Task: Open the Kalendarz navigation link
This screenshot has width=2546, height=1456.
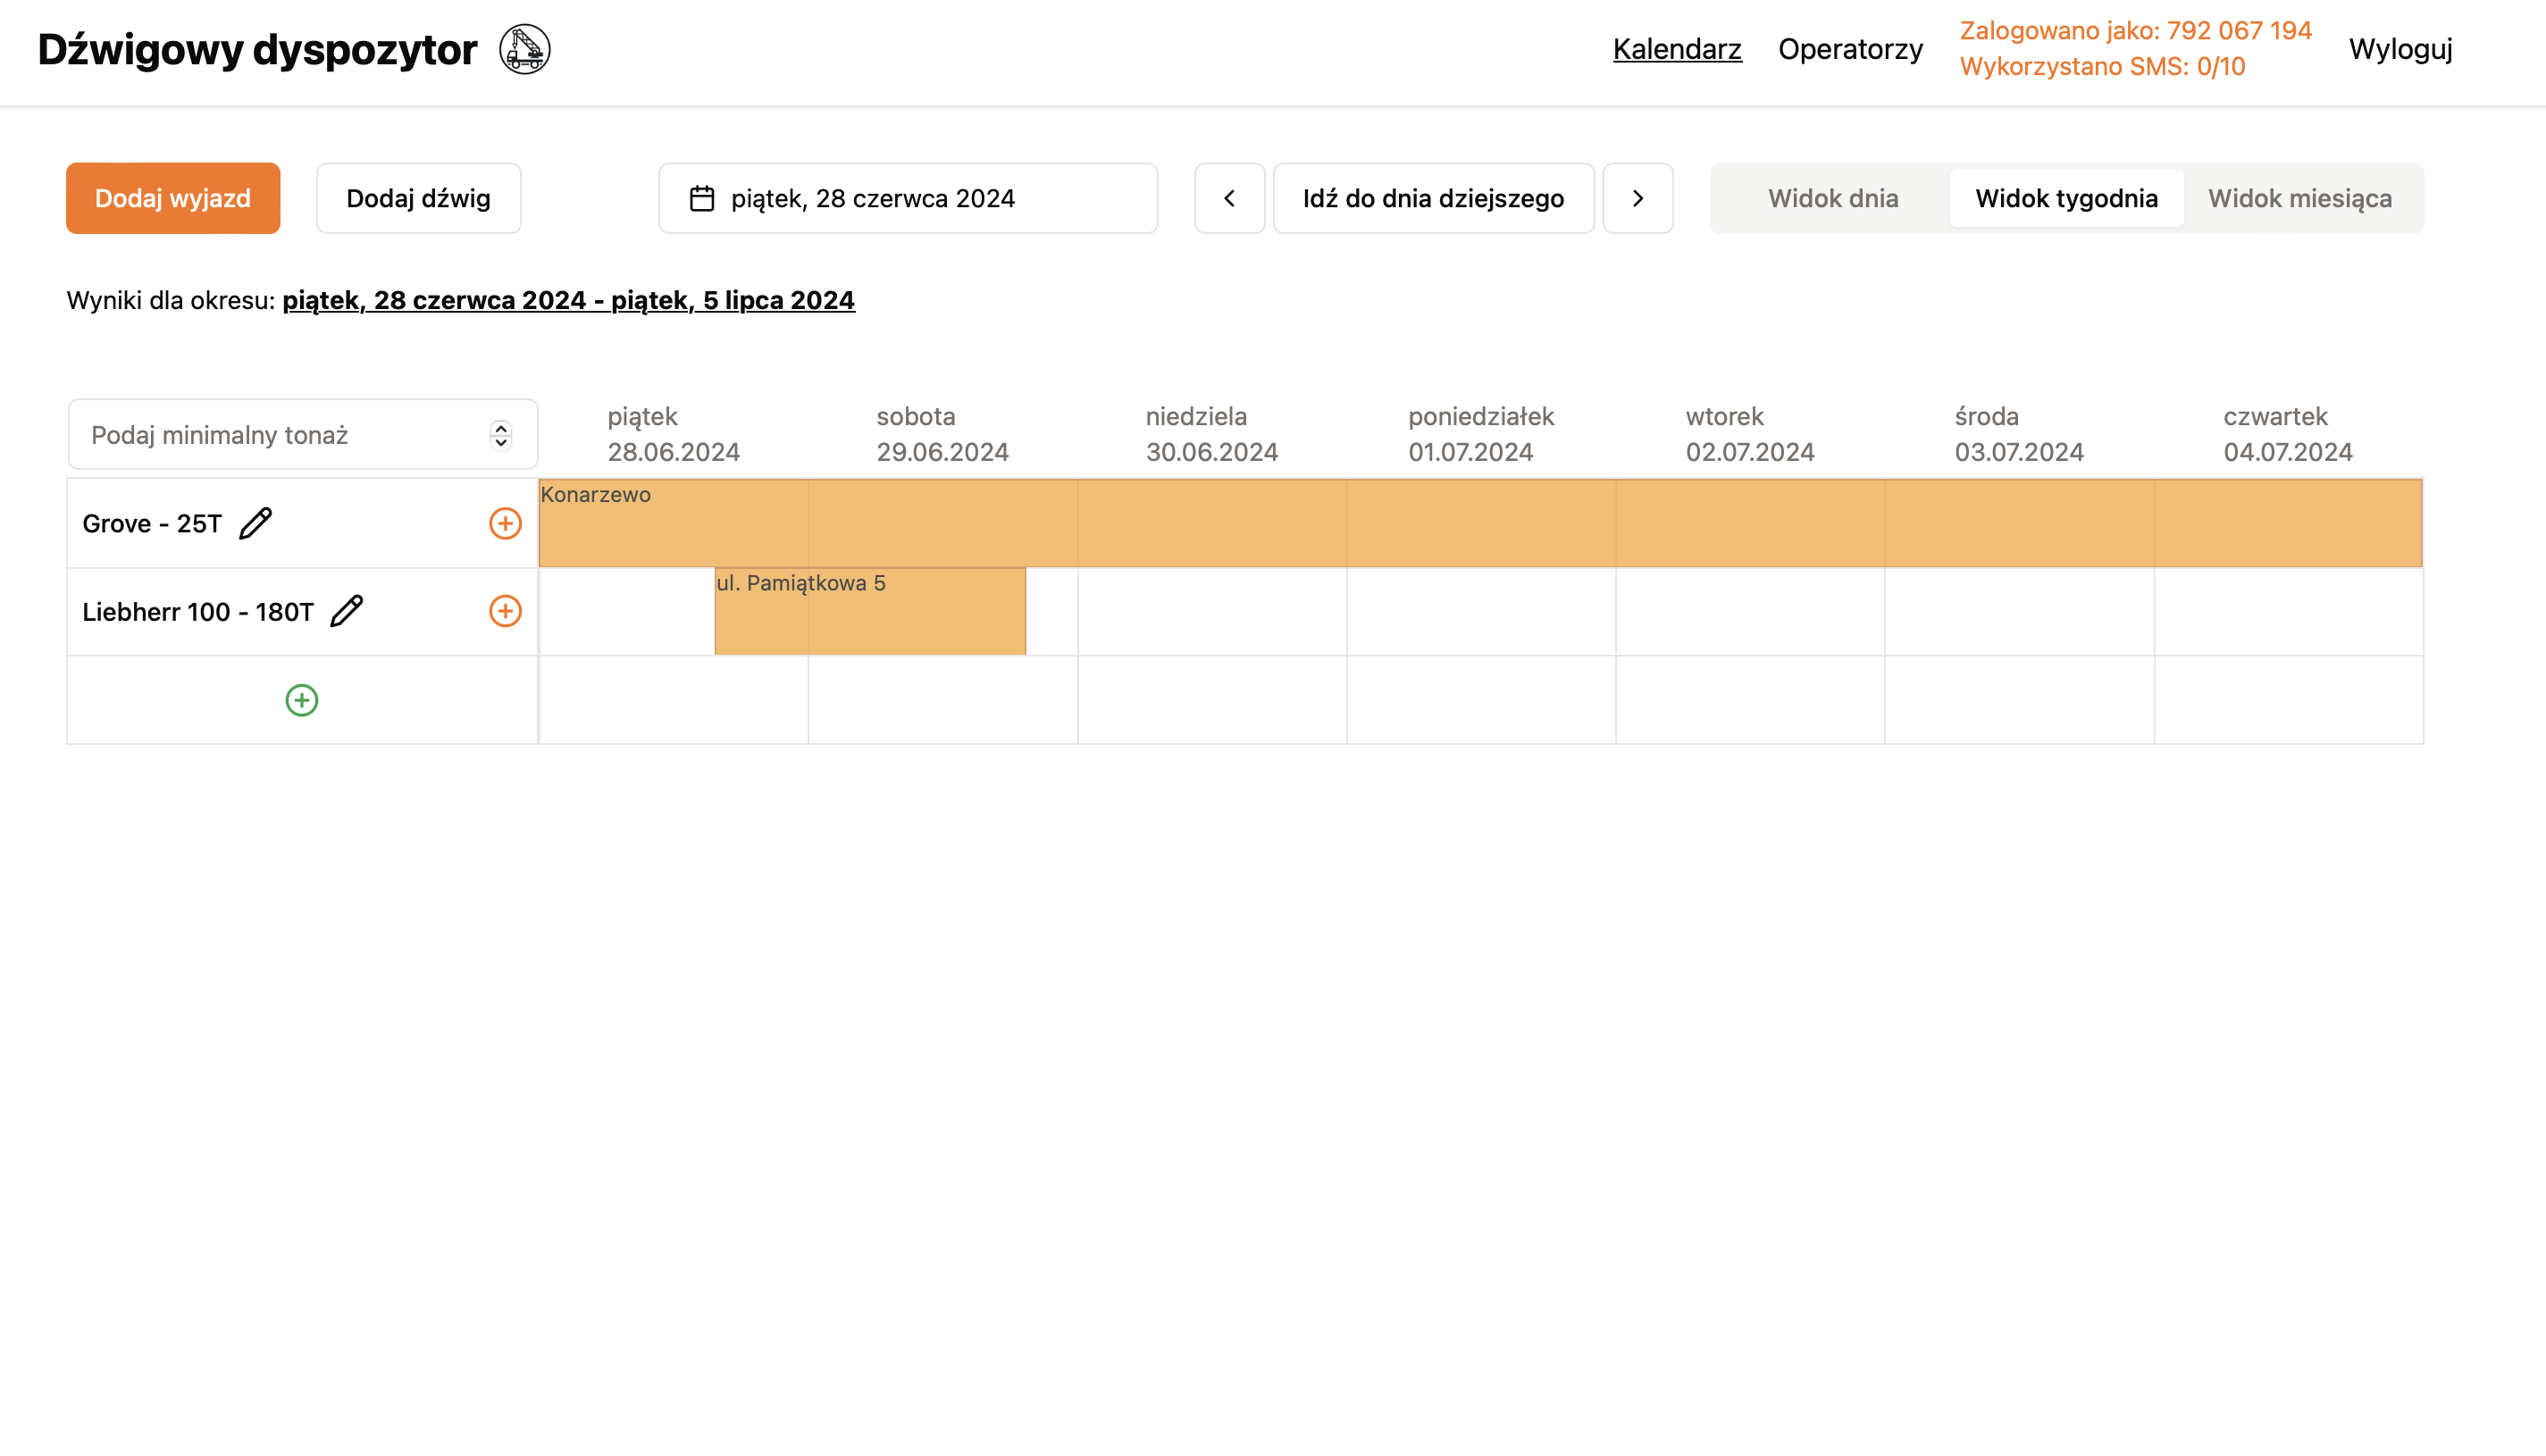Action: pyautogui.click(x=1677, y=49)
